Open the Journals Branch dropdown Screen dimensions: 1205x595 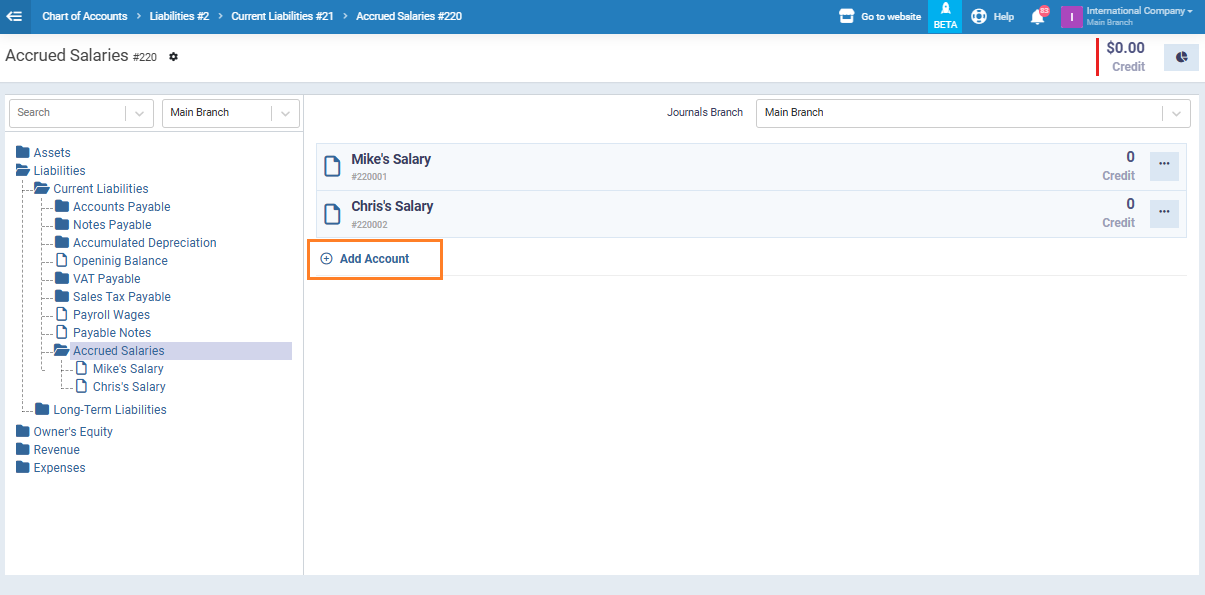coord(972,113)
